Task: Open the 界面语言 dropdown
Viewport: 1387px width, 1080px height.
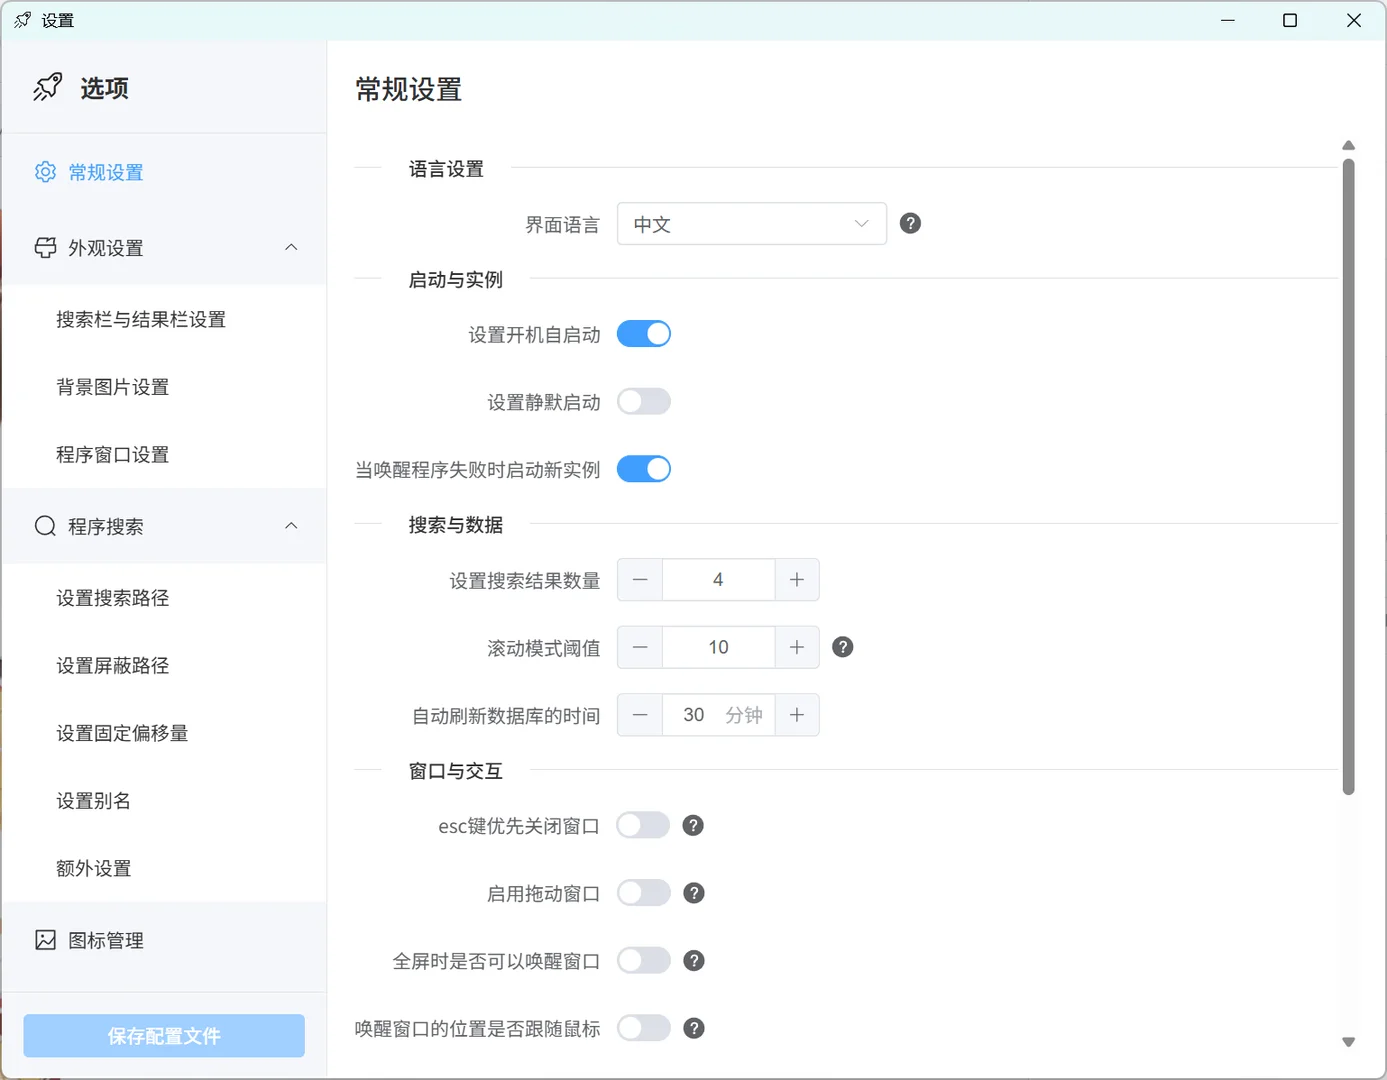Action: [x=751, y=223]
